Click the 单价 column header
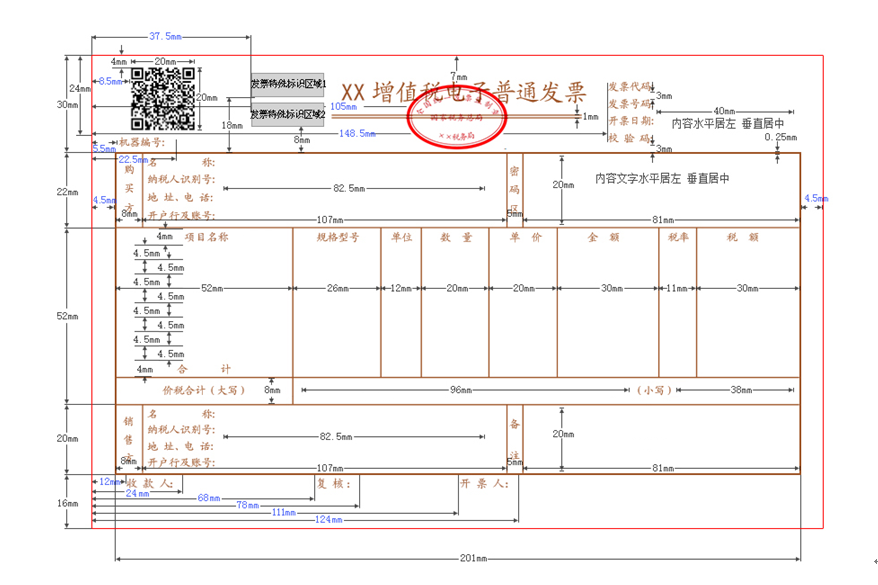The width and height of the screenshot is (878, 585). pyautogui.click(x=525, y=237)
